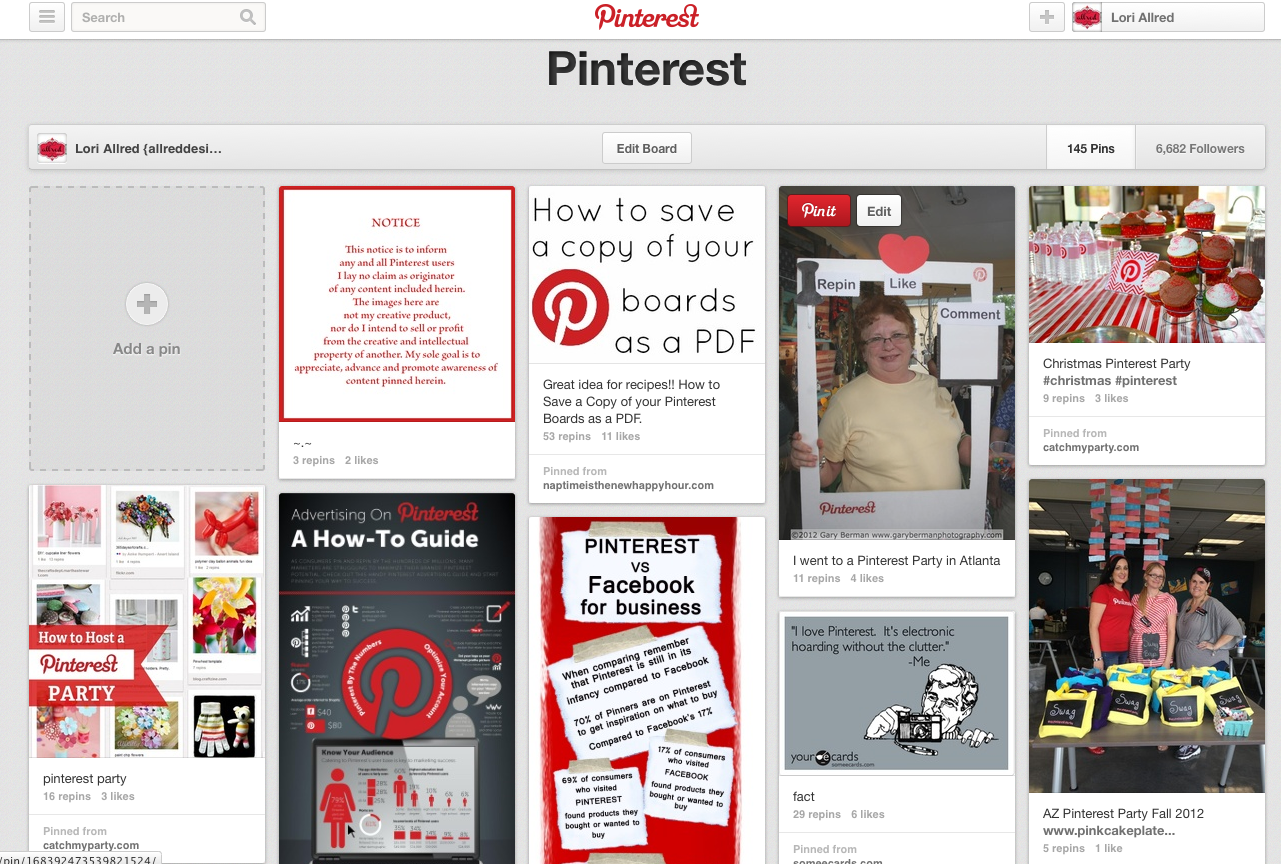The width and height of the screenshot is (1281, 864).
Task: Open the add pin plus icon in header
Action: pos(1046,17)
